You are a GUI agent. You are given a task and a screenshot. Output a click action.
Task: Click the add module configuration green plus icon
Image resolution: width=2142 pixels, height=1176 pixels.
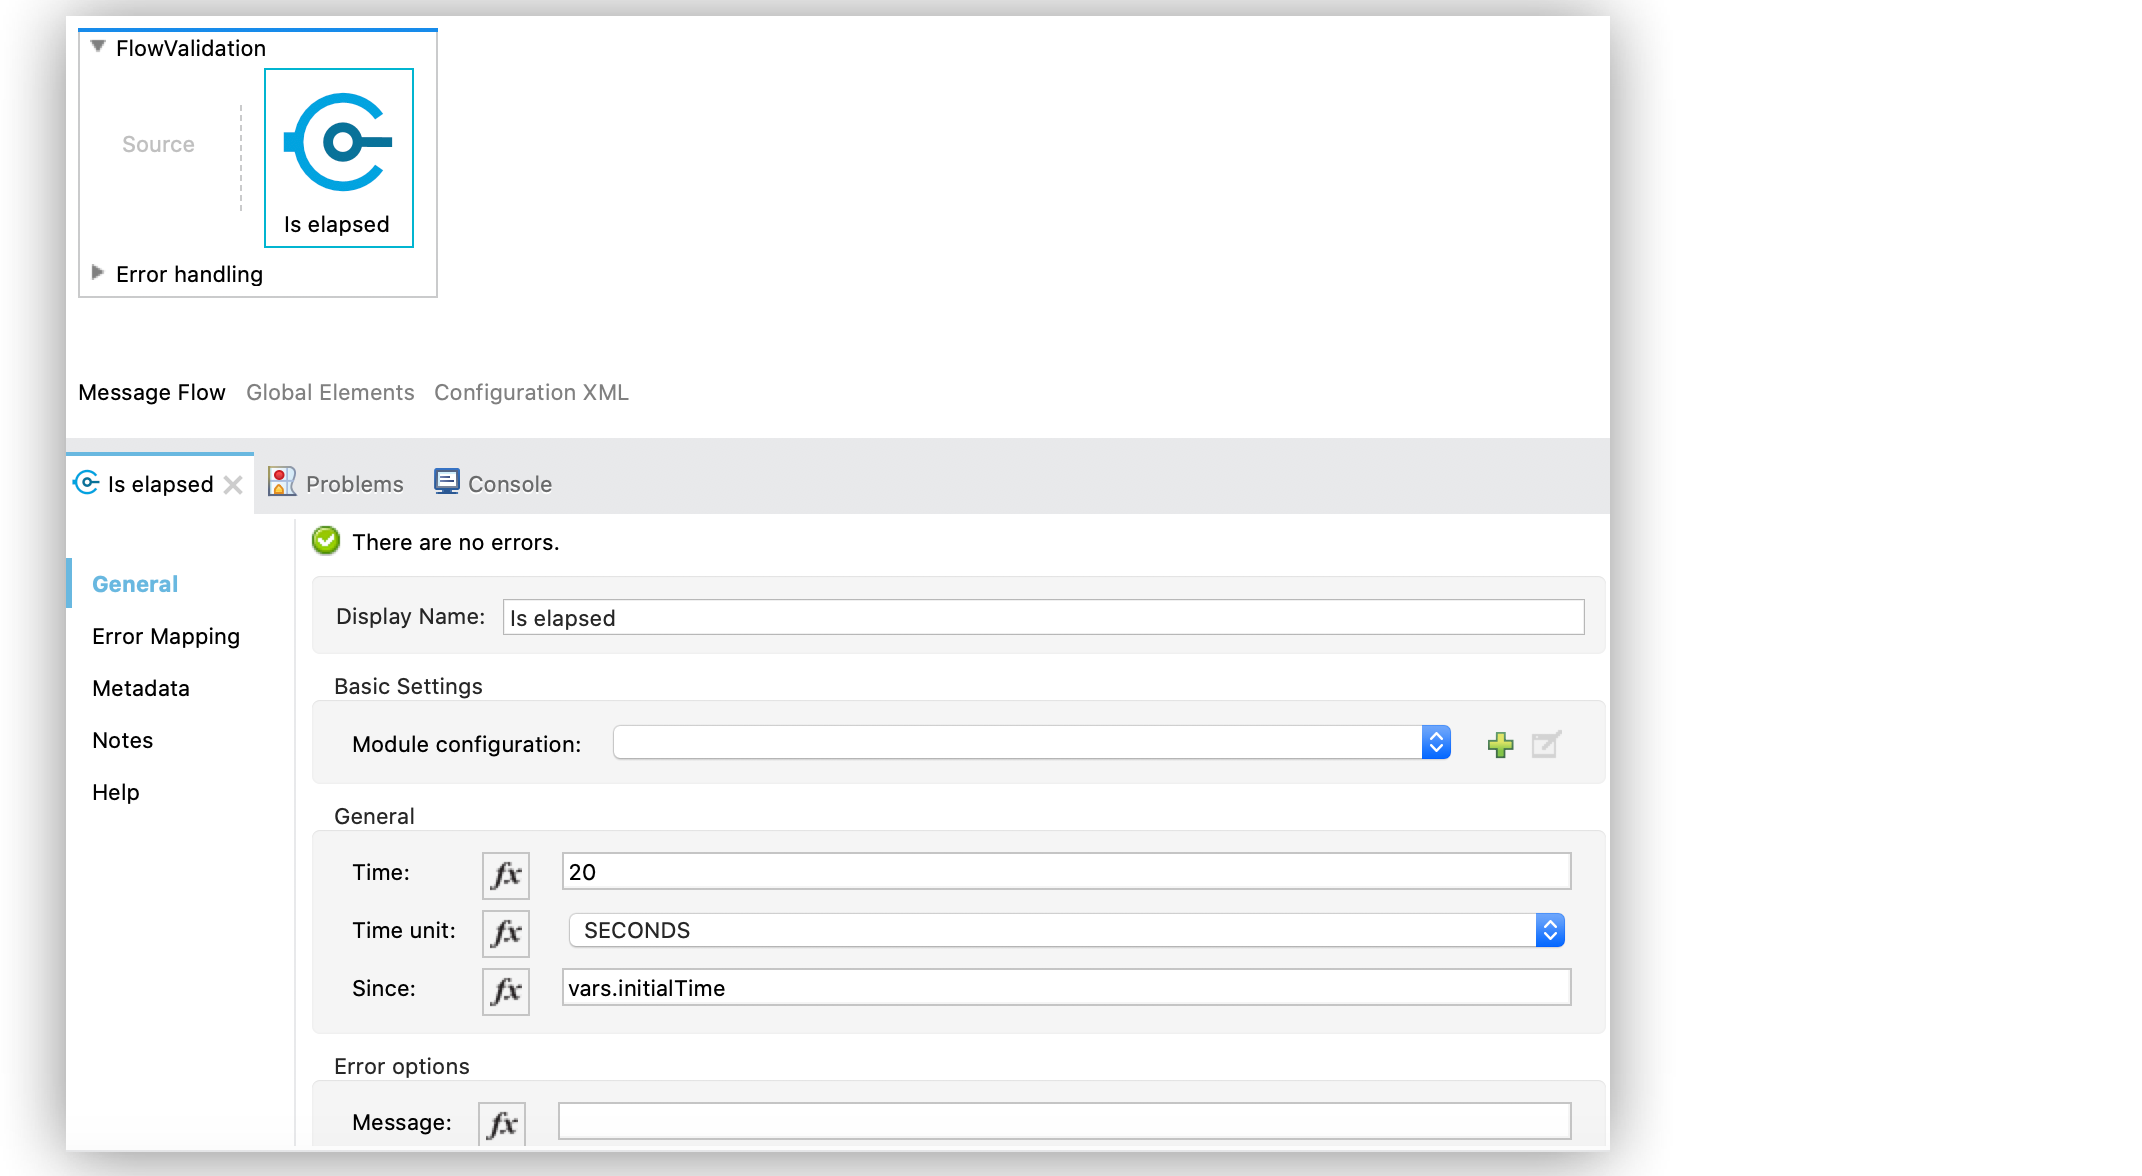(x=1500, y=742)
